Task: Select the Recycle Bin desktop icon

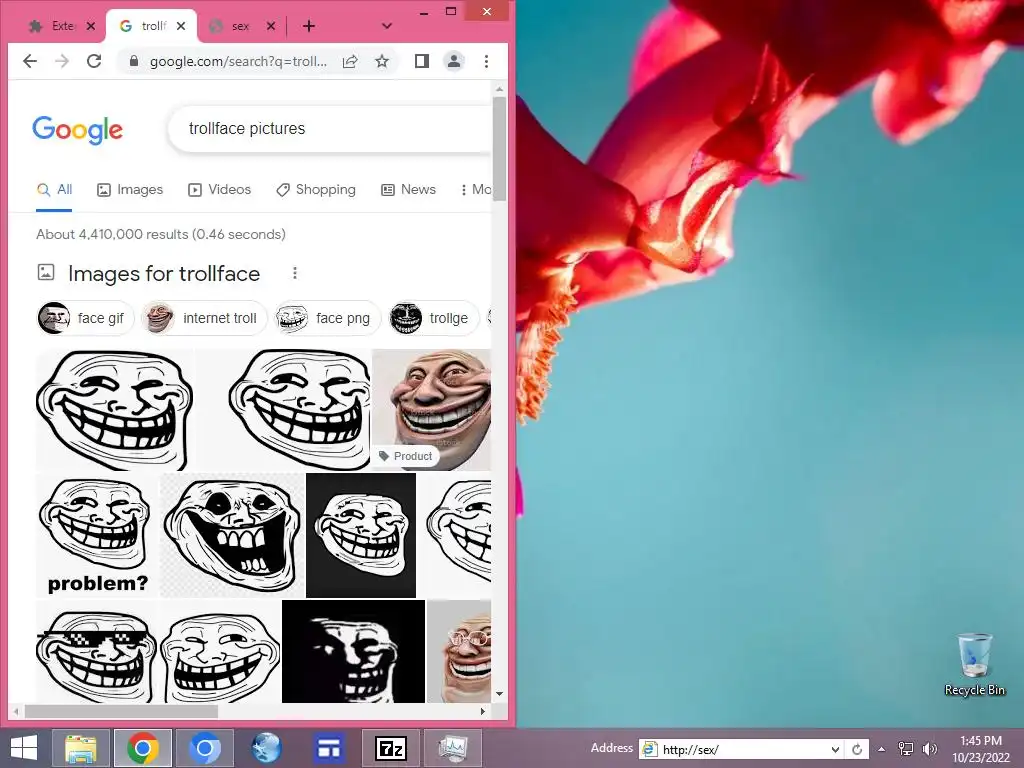Action: point(974,664)
